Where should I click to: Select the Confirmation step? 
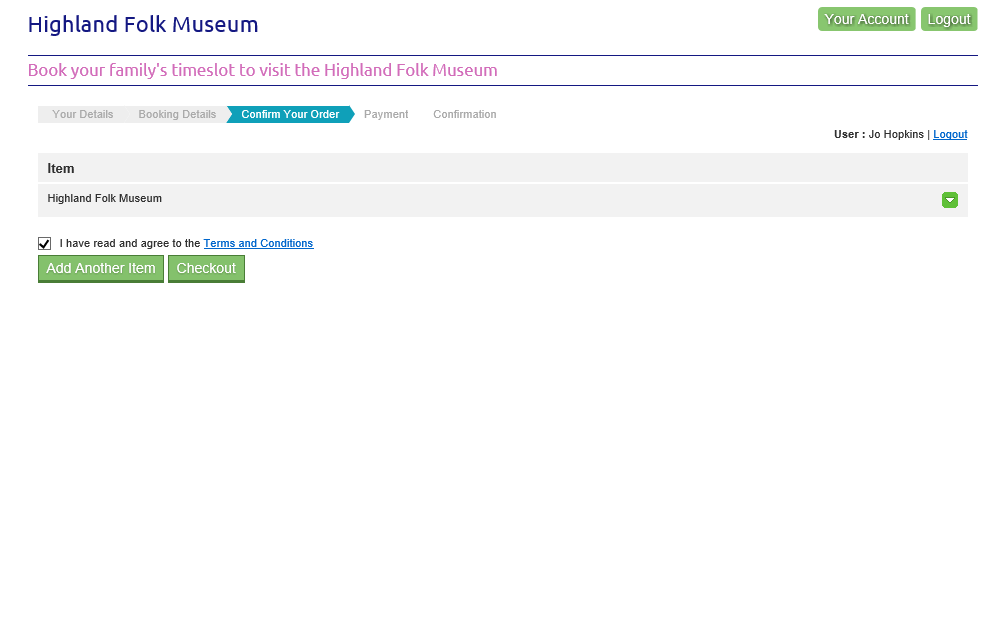[464, 114]
